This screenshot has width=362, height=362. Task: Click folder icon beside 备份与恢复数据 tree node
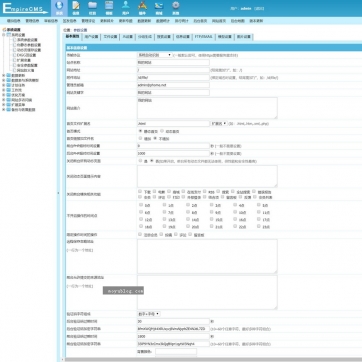tap(8, 109)
